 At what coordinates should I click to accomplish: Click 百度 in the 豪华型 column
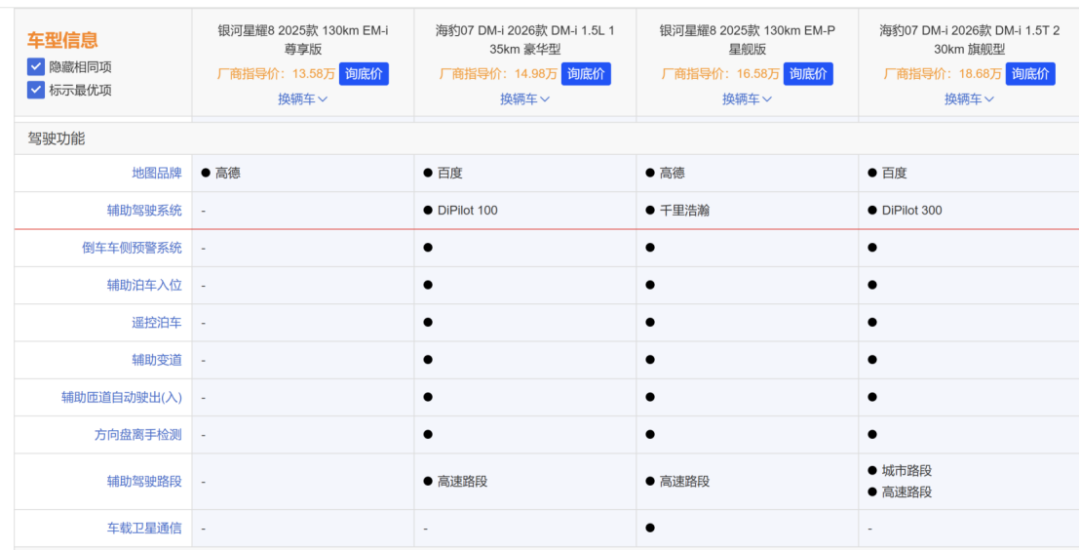coord(450,173)
